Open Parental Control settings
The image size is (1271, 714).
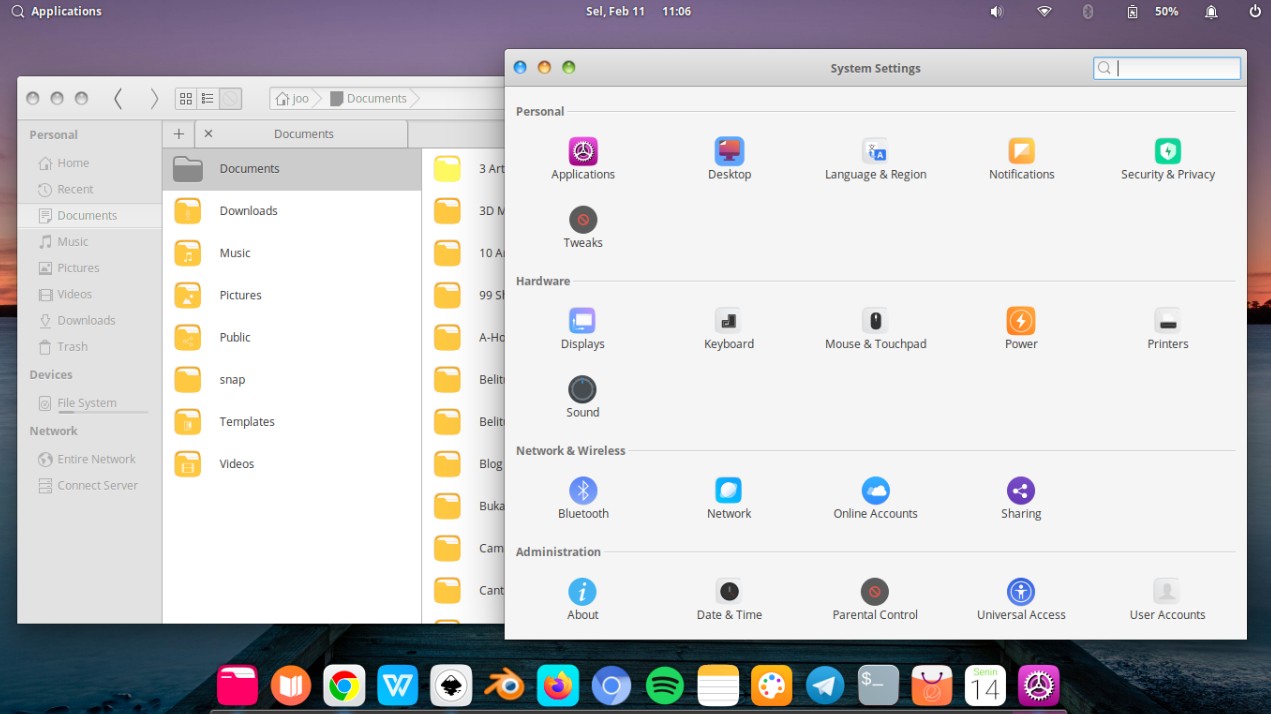(874, 598)
